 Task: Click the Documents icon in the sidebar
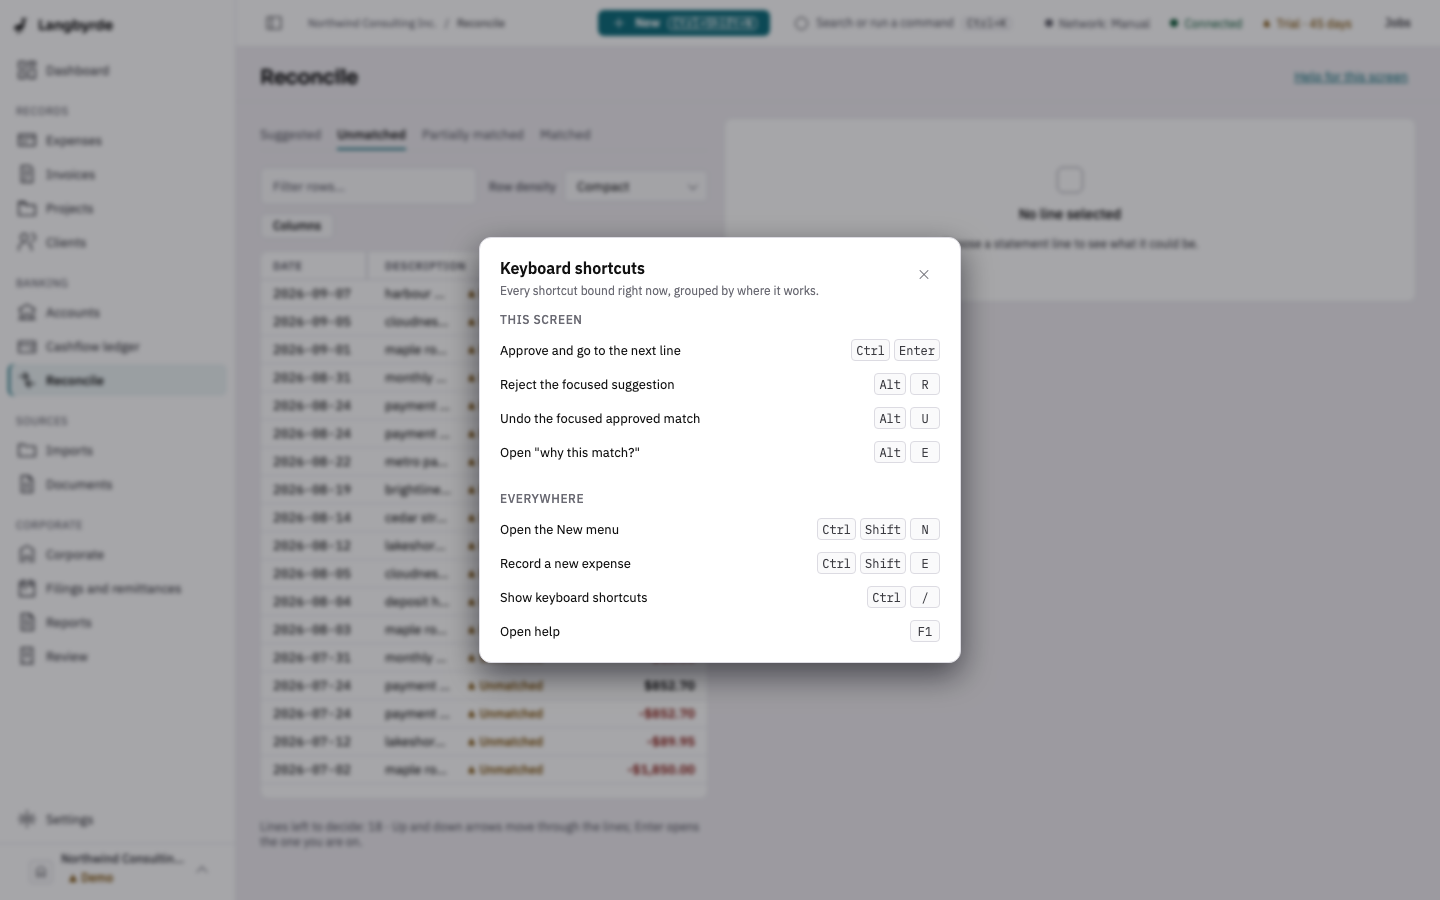(27, 484)
